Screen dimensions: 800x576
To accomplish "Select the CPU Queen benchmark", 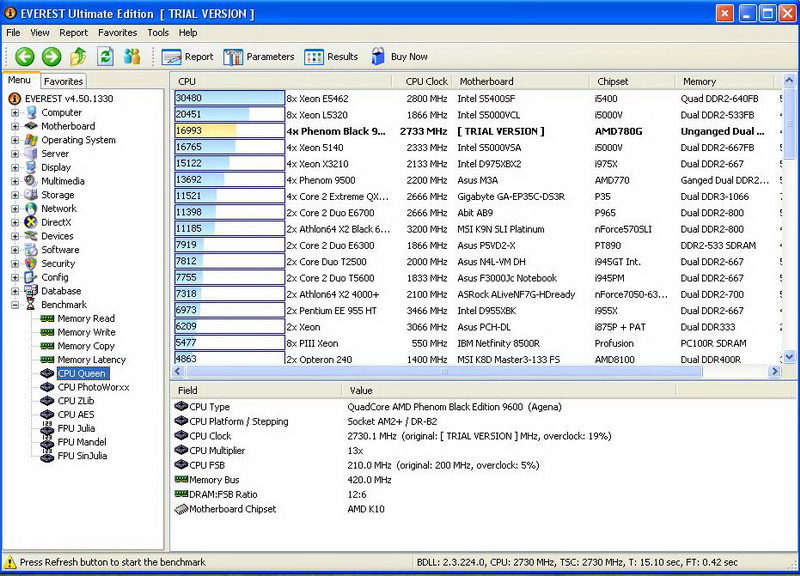I will [x=82, y=373].
